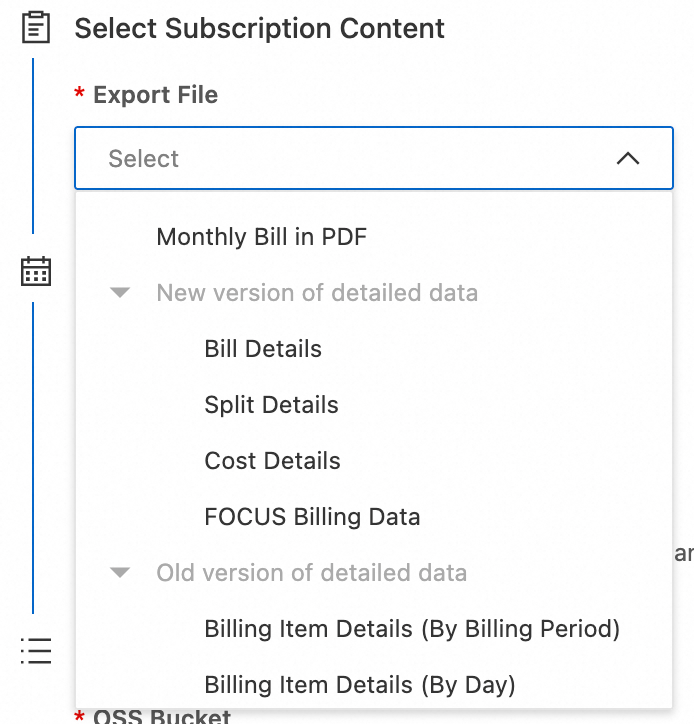
Task: Select the Bill Details option
Action: (263, 349)
